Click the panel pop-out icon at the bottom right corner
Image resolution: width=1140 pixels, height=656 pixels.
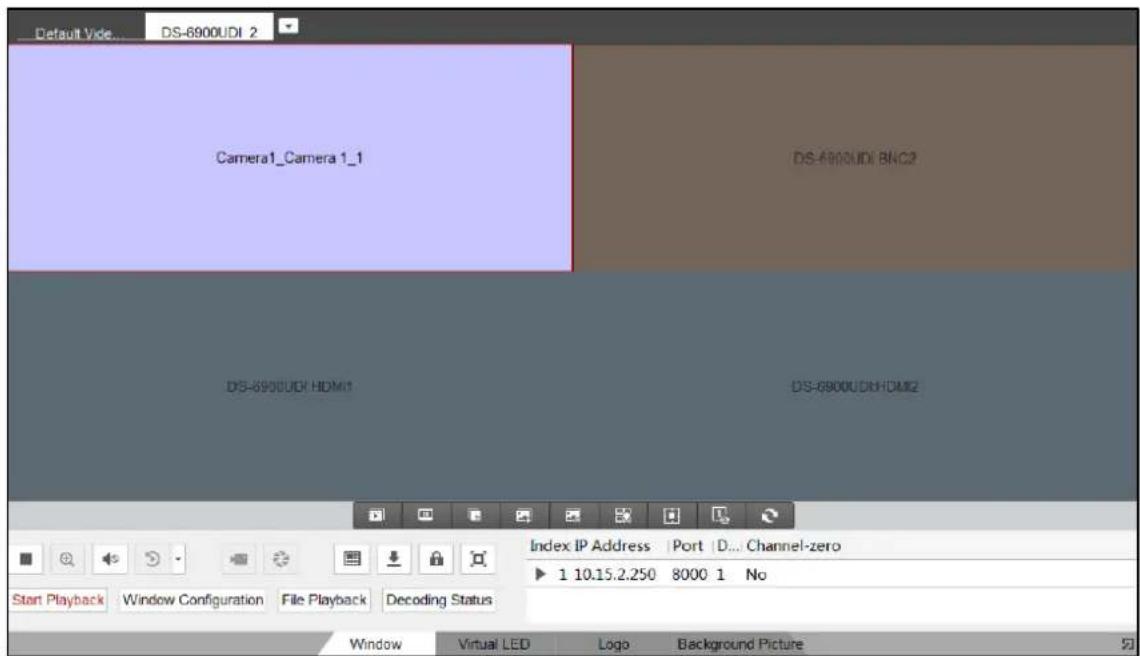coord(1127,644)
